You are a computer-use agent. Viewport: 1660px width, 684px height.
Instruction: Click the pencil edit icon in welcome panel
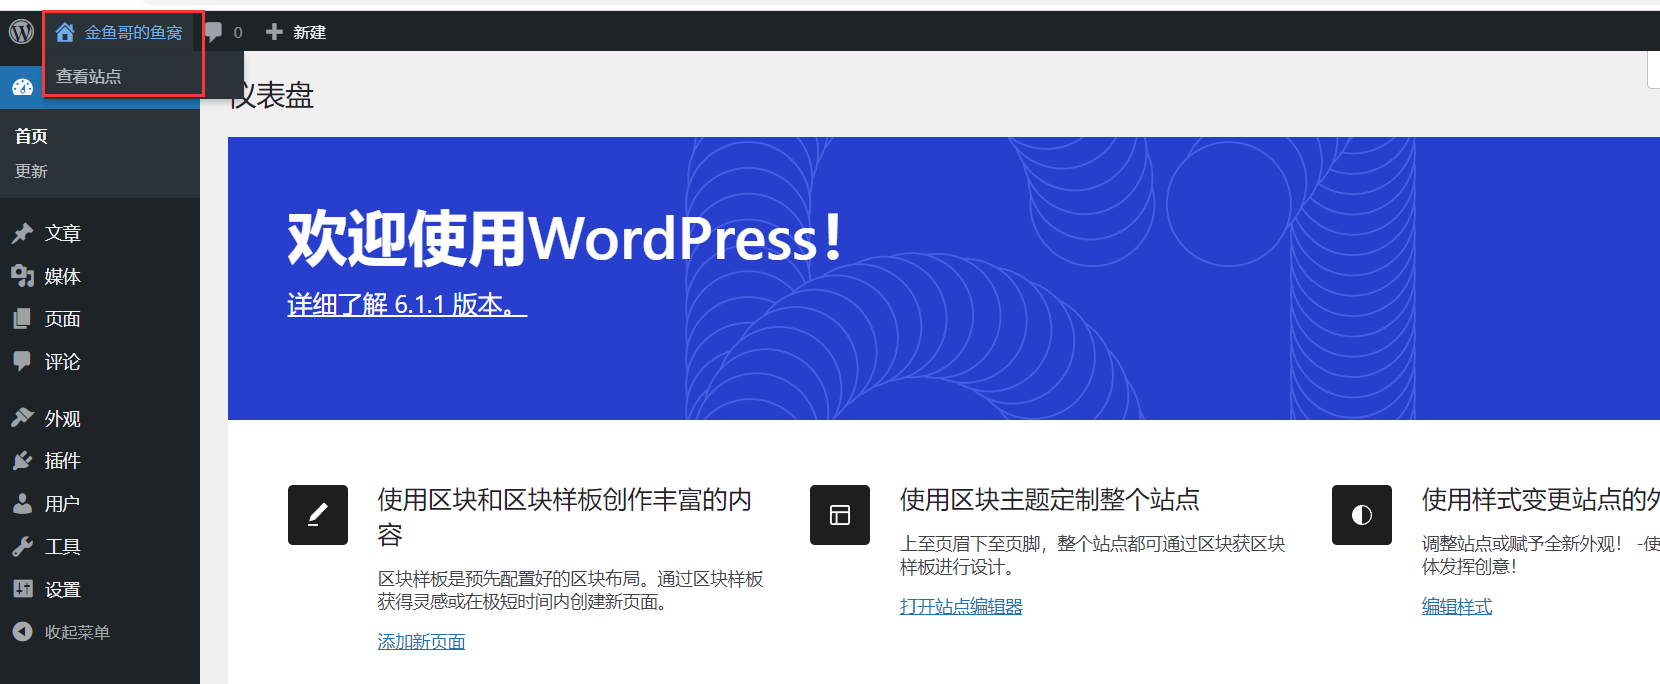pyautogui.click(x=318, y=515)
